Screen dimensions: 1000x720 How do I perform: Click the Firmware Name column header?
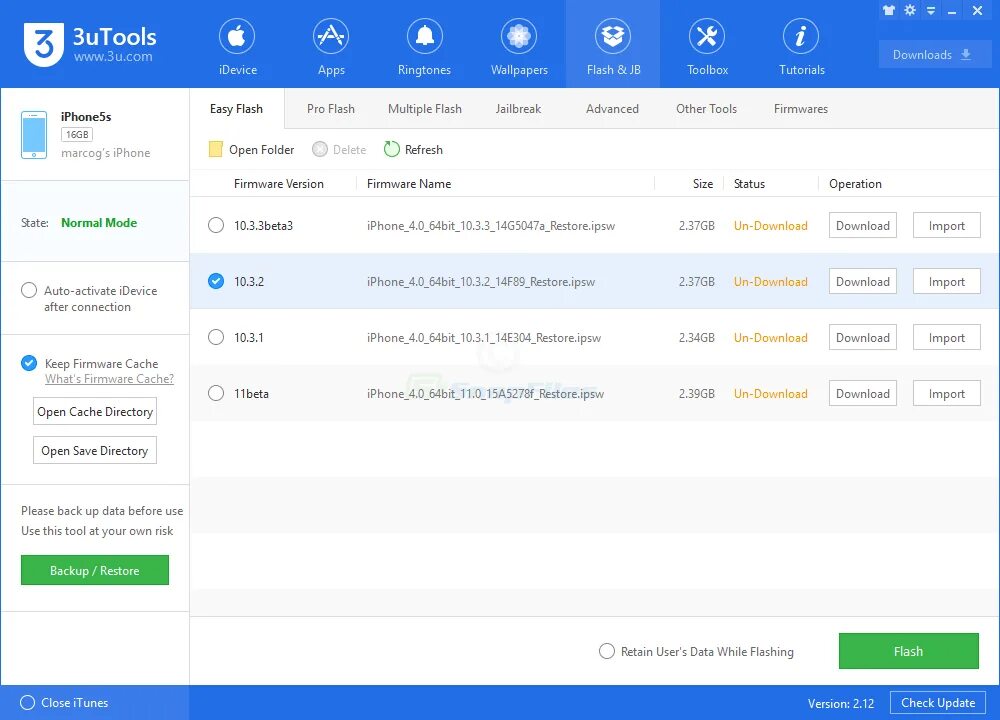point(409,184)
